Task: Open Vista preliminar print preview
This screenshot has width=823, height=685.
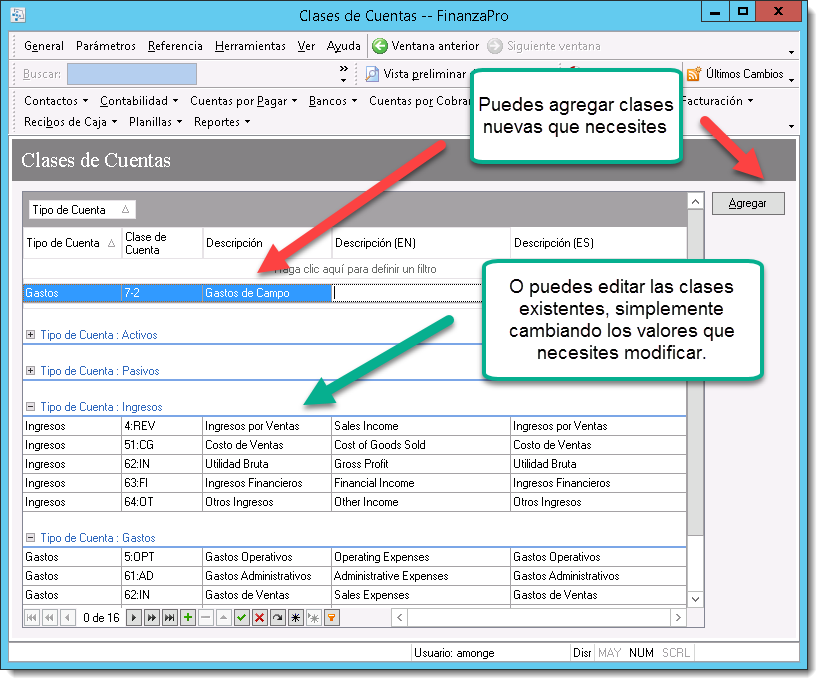Action: 415,74
